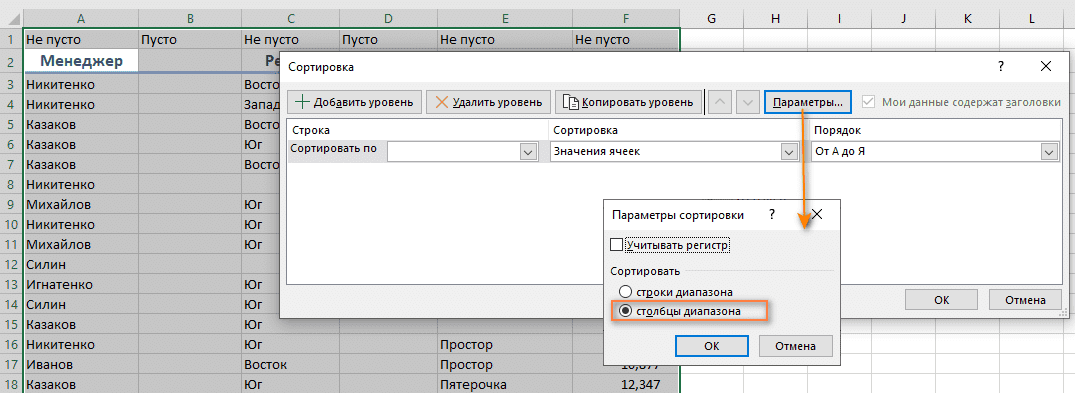
Task: Click the move level down arrow
Action: [x=749, y=102]
